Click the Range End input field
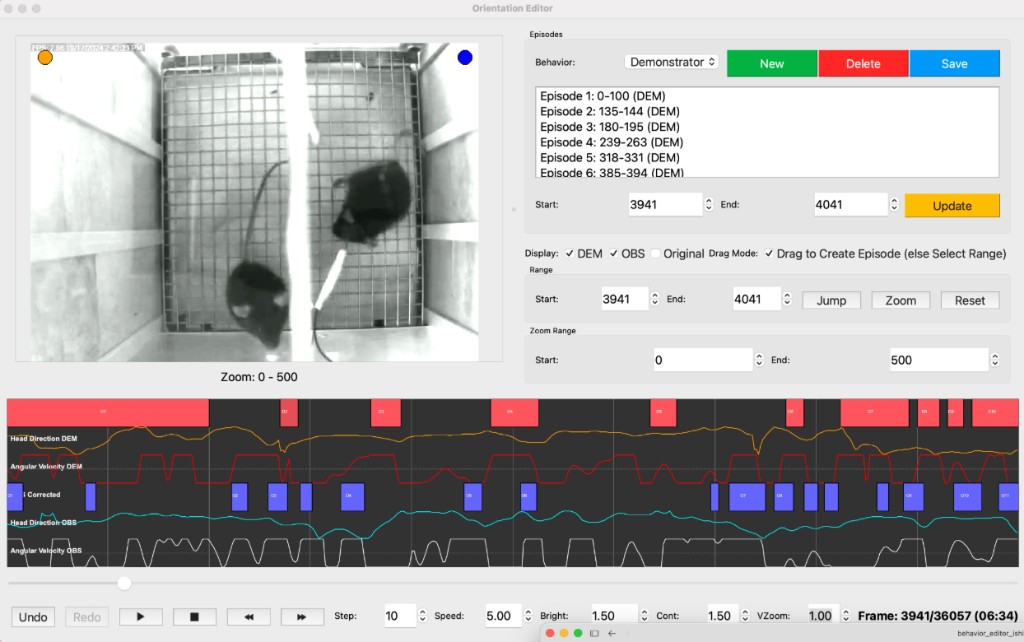Screen dimensions: 1024x642 pos(757,299)
